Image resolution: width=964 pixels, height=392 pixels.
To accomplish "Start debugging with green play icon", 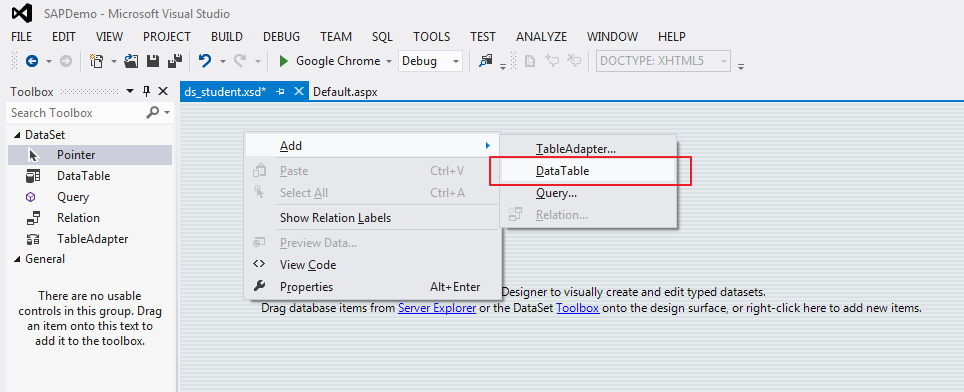I will click(283, 61).
